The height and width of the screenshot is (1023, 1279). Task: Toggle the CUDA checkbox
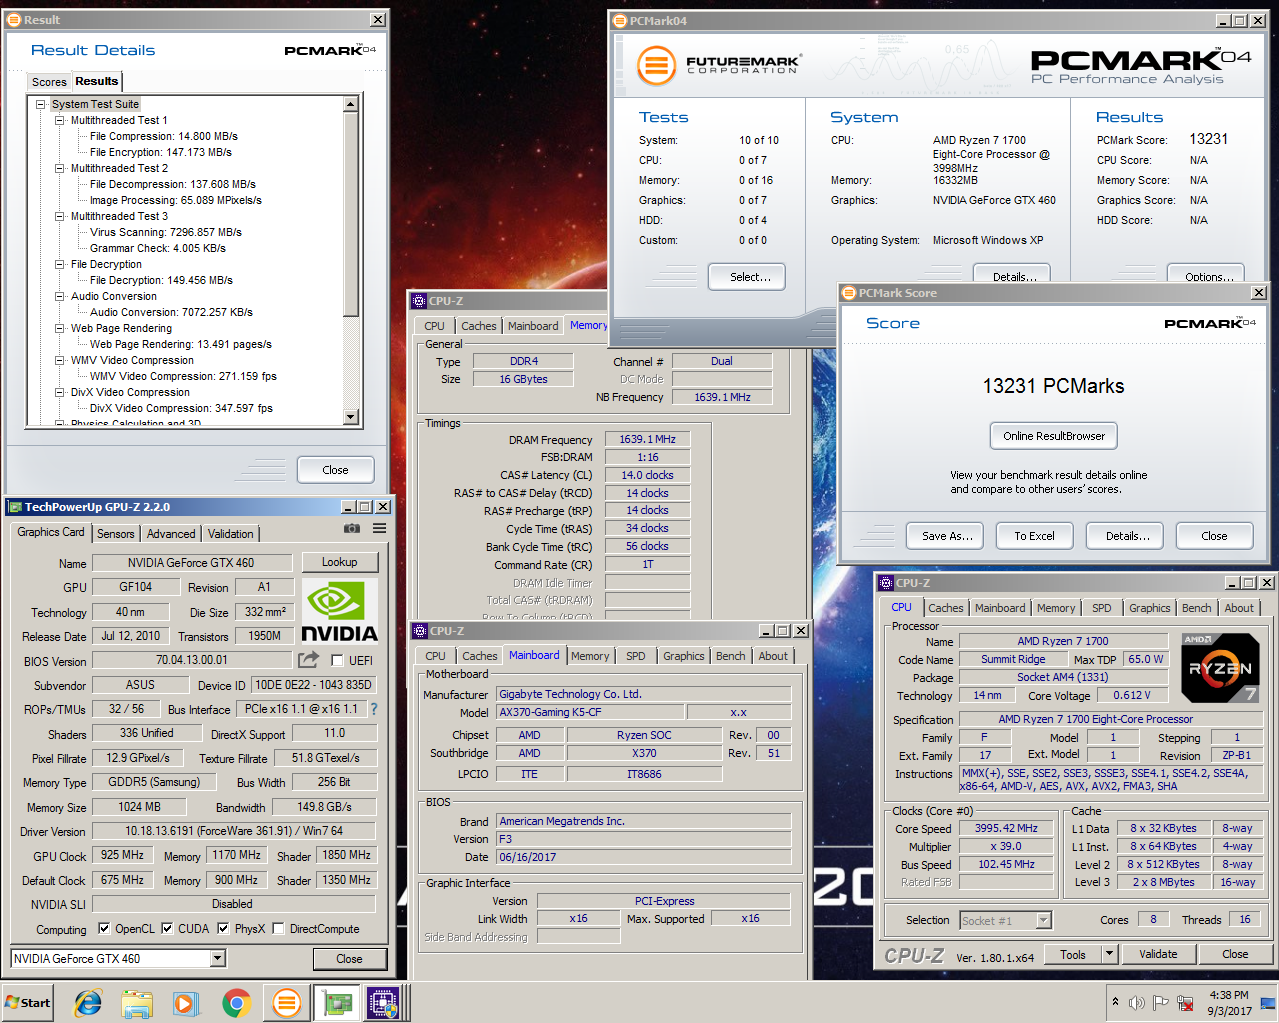pos(167,928)
